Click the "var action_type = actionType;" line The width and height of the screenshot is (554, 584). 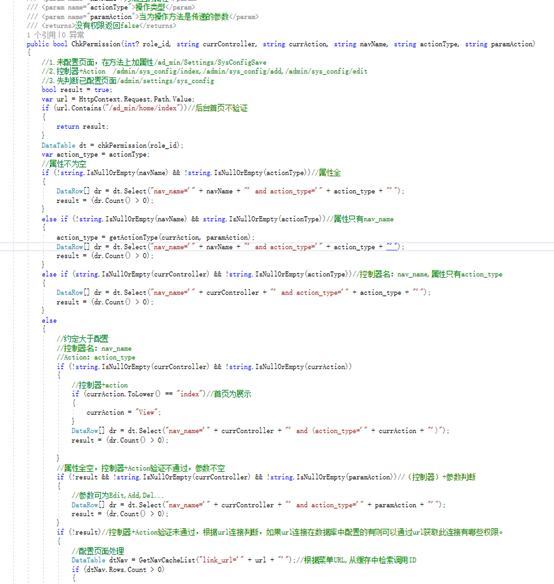click(95, 154)
